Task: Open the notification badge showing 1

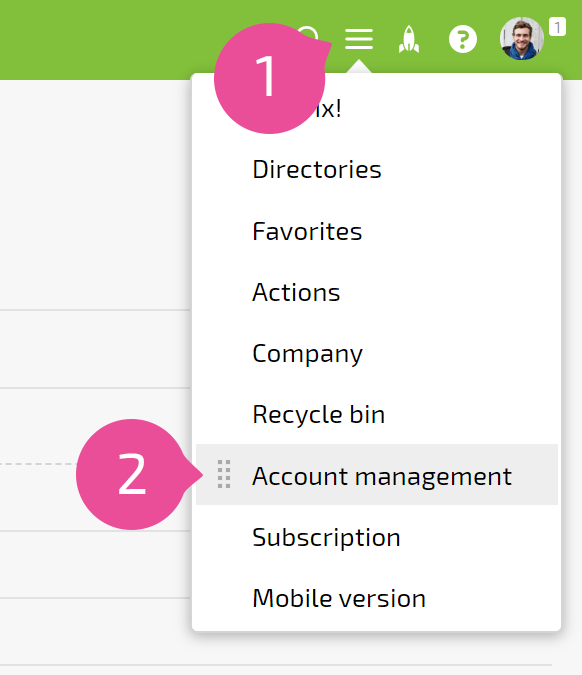Action: tap(557, 27)
